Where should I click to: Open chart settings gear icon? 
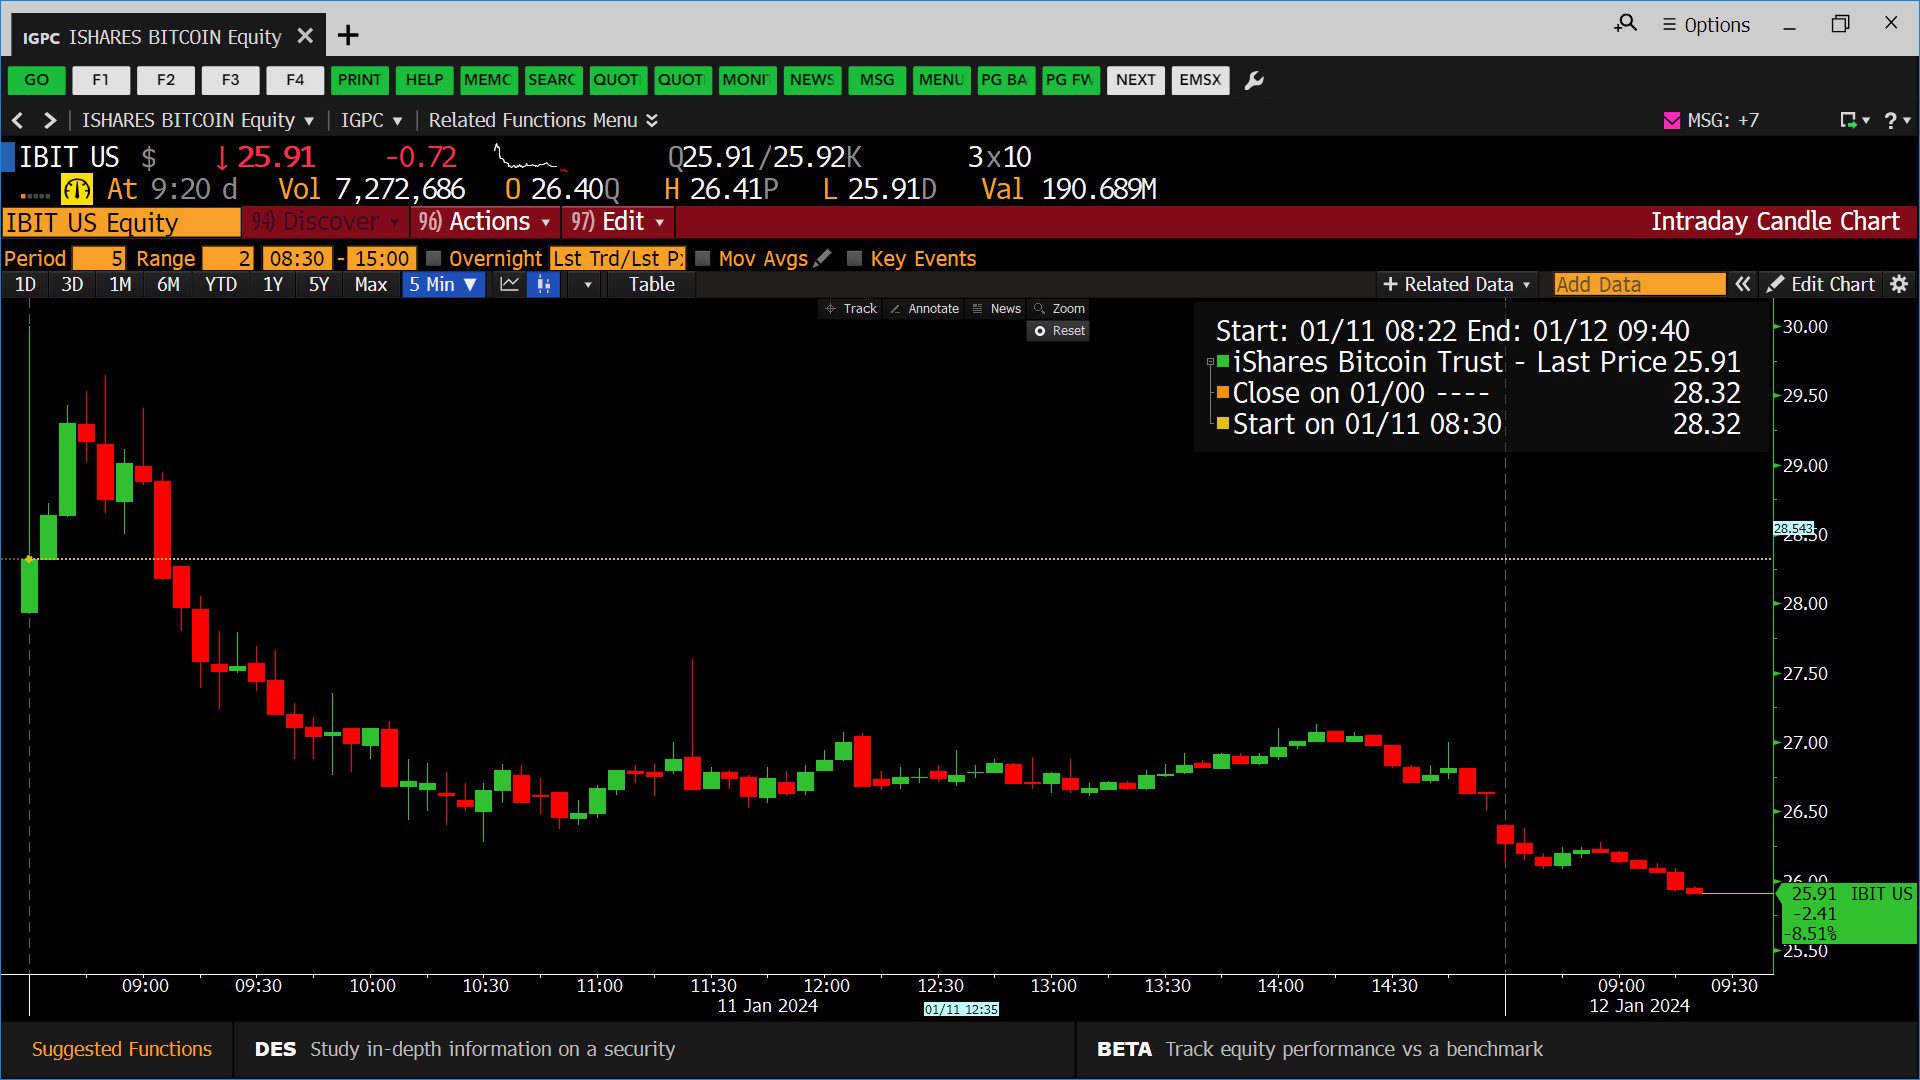coord(1899,284)
